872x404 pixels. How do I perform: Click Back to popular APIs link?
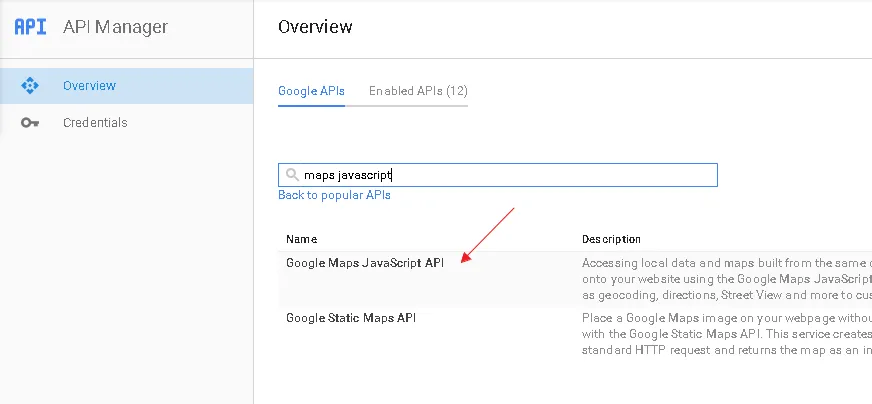[x=334, y=195]
